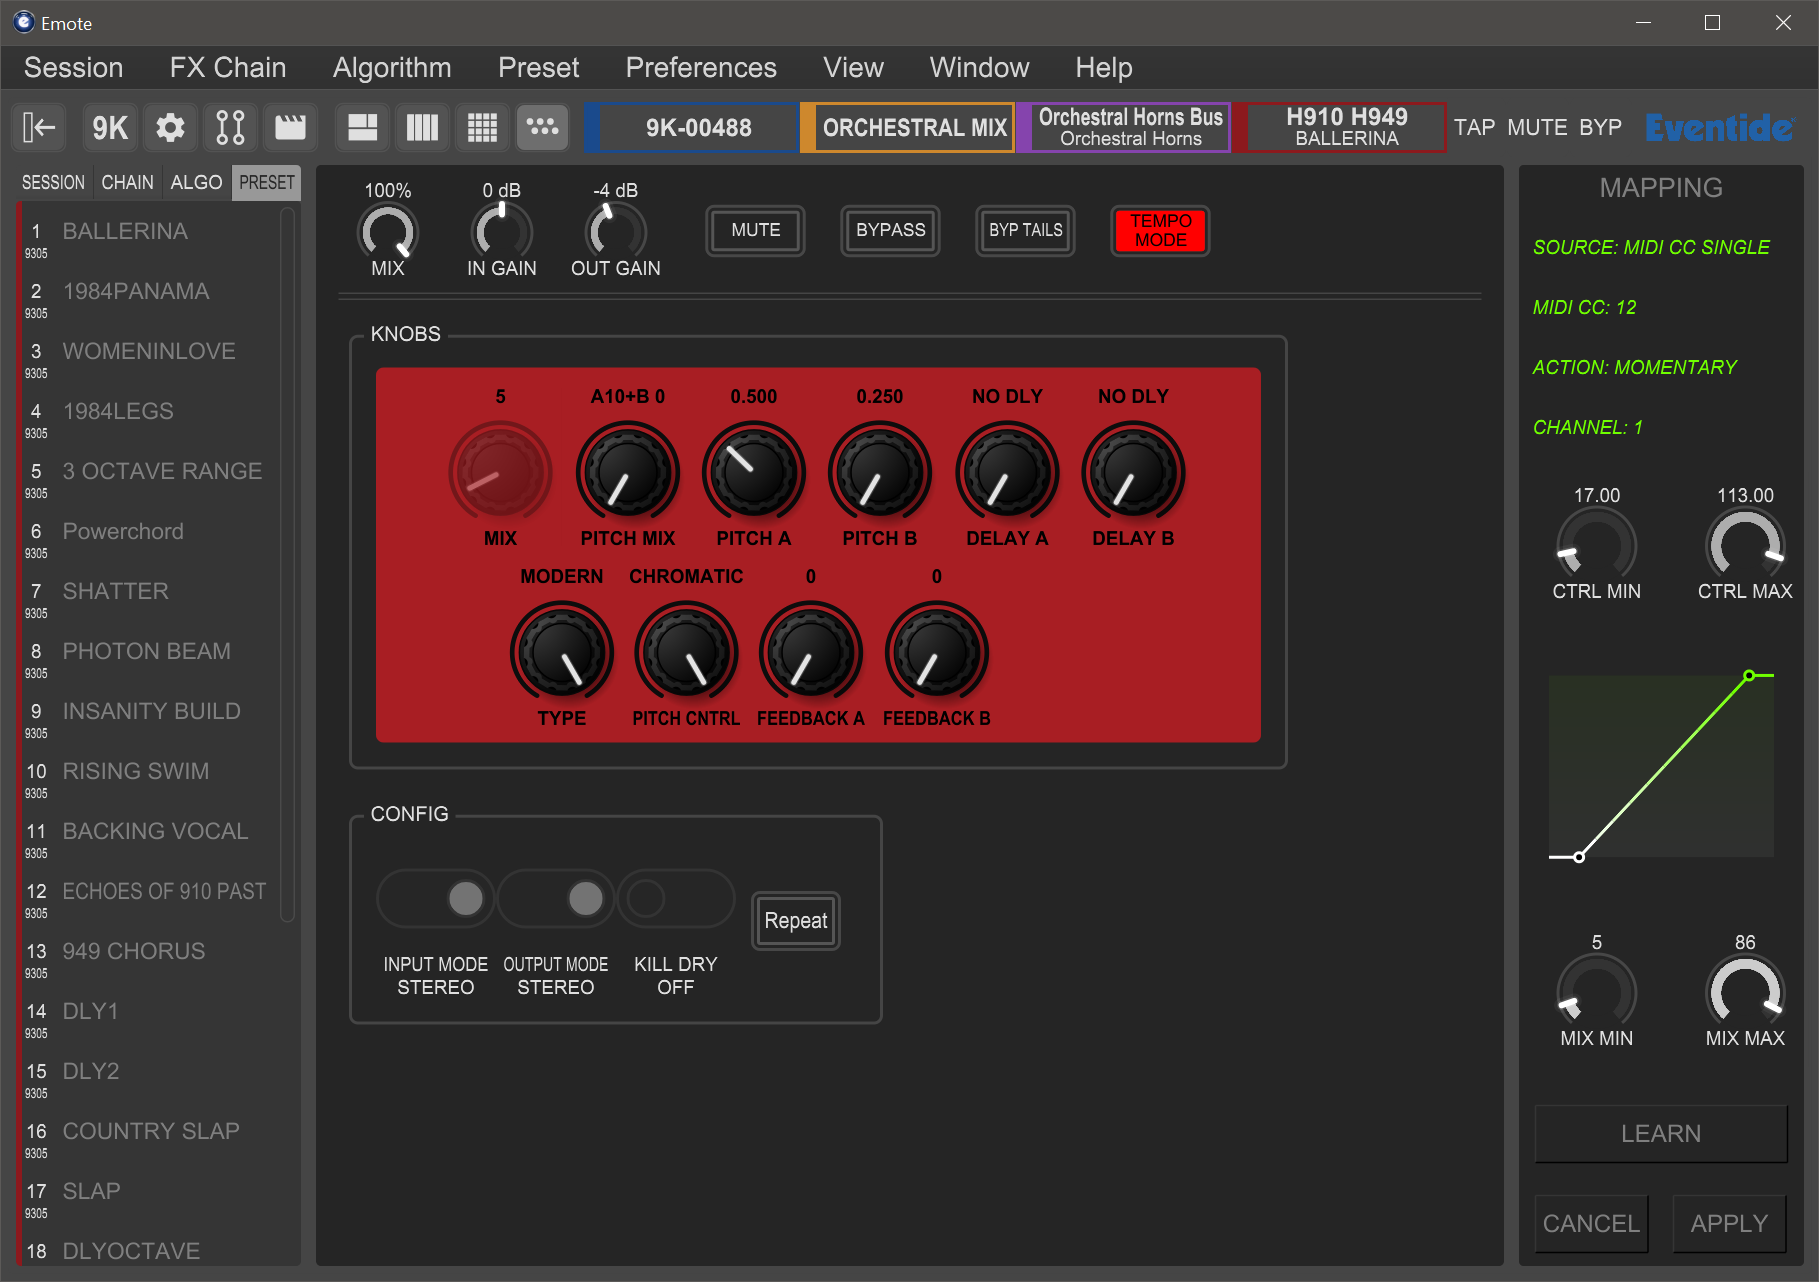Click the PITCH CNTRL knob

coord(686,651)
